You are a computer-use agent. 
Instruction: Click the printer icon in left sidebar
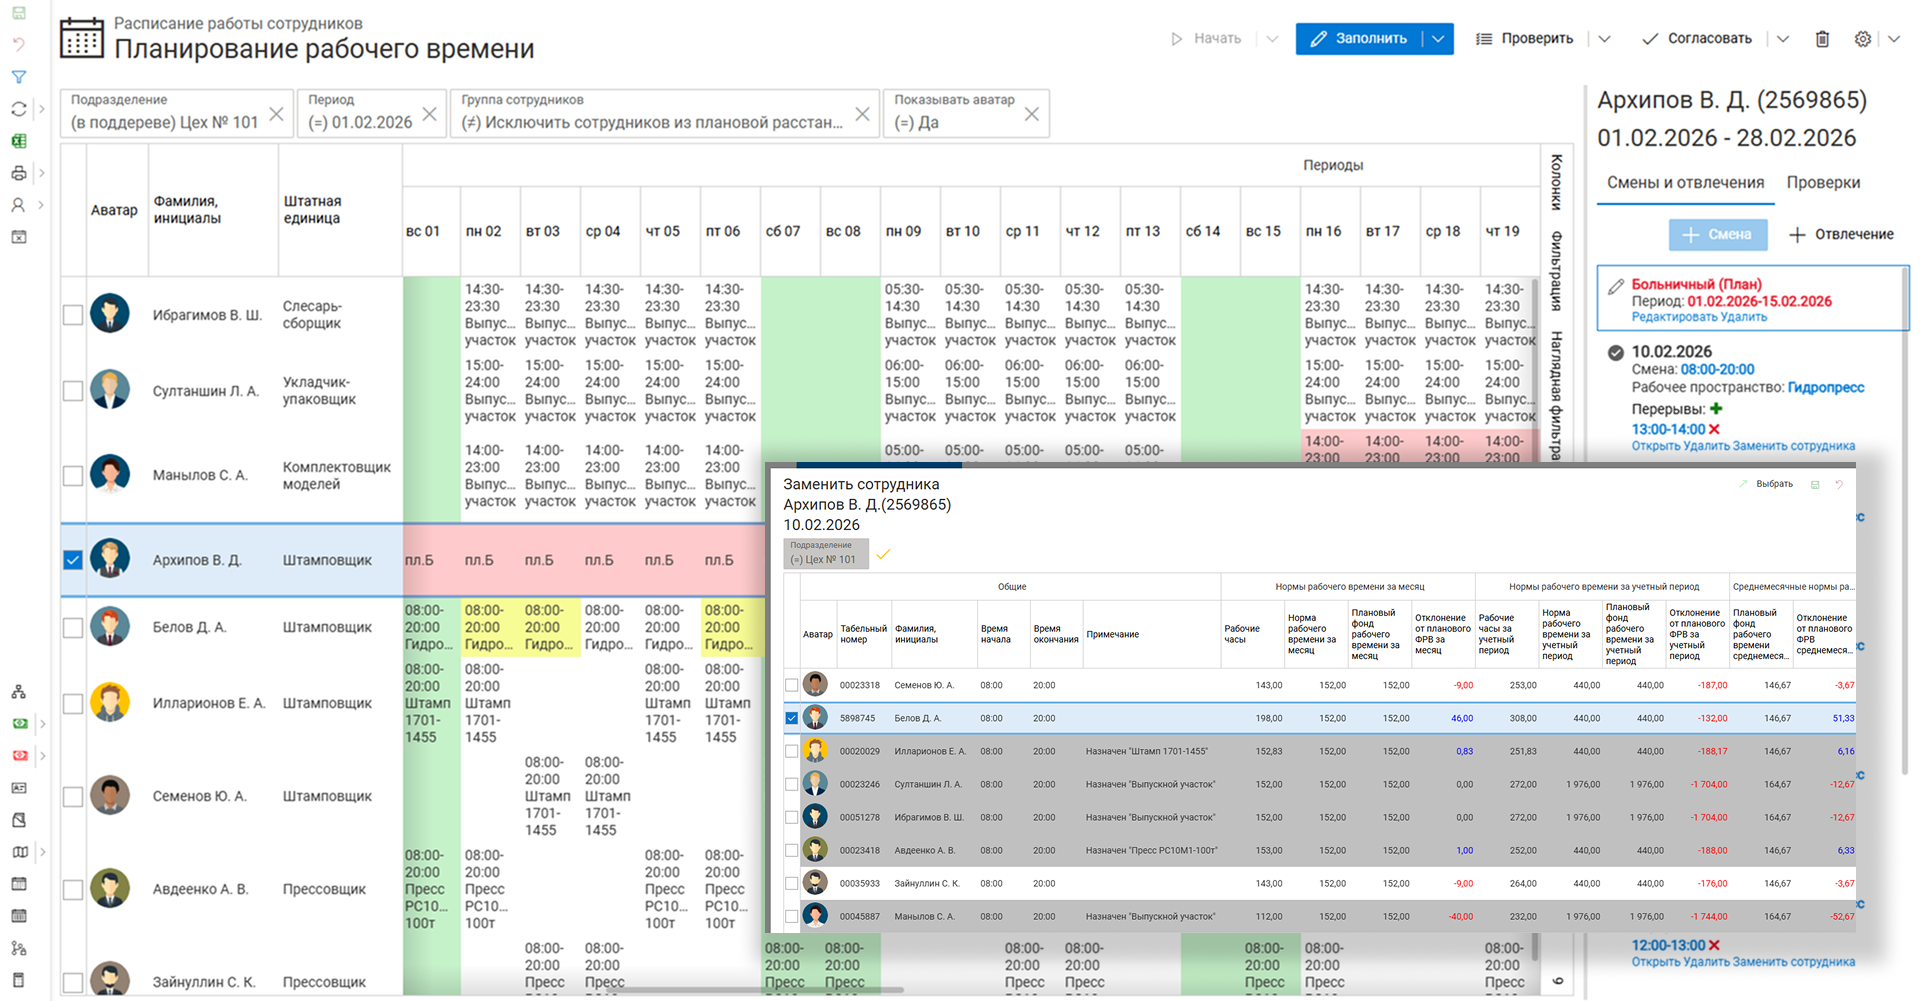(x=19, y=173)
